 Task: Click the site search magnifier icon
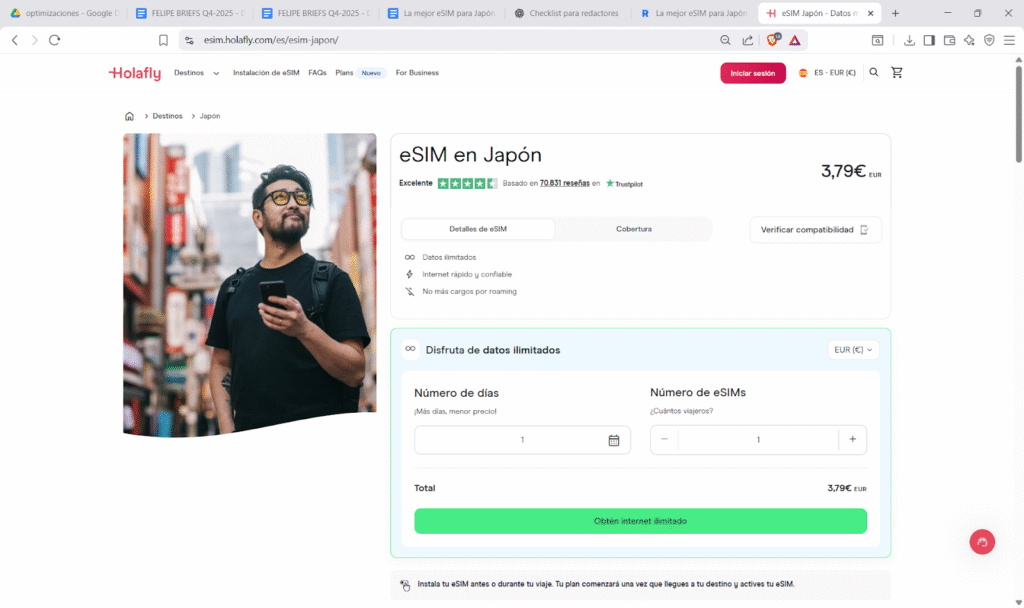tap(874, 73)
